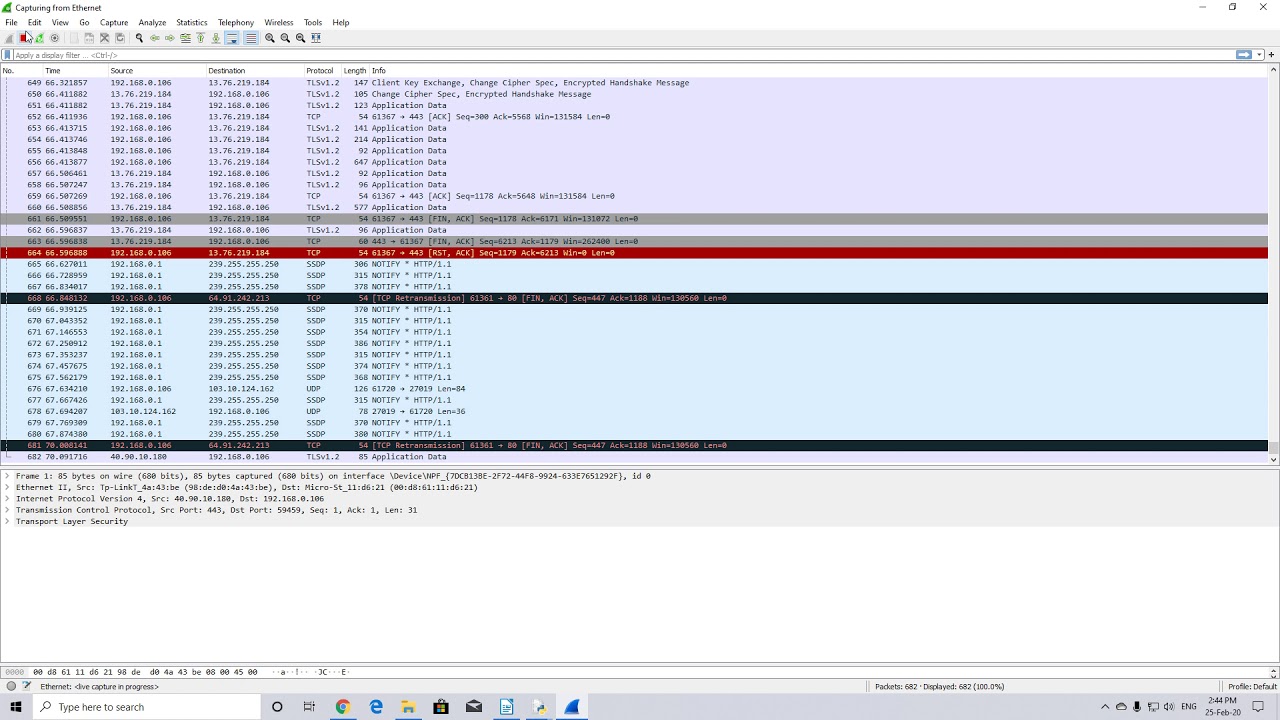Restart the current capture

point(39,38)
